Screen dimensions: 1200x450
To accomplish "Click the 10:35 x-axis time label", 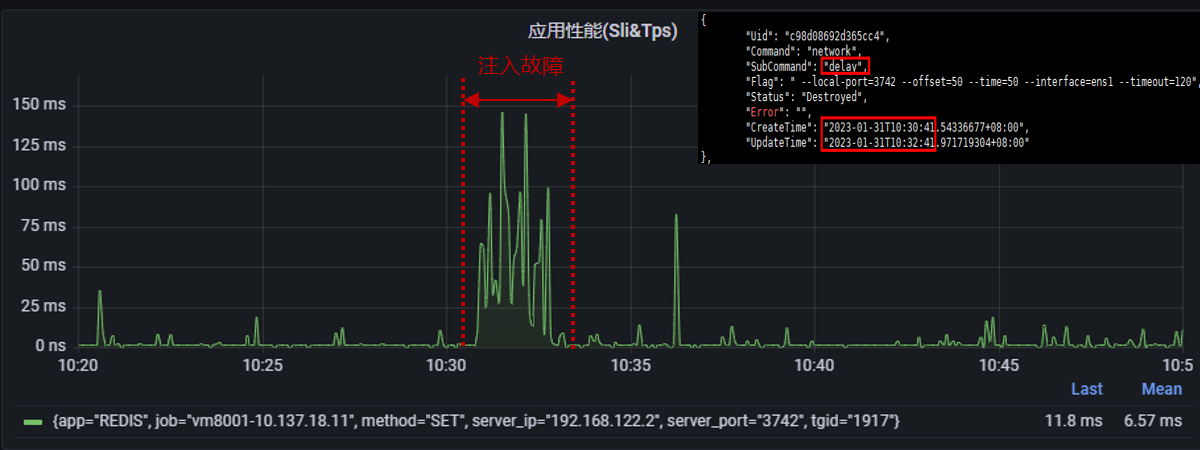I will [x=633, y=366].
